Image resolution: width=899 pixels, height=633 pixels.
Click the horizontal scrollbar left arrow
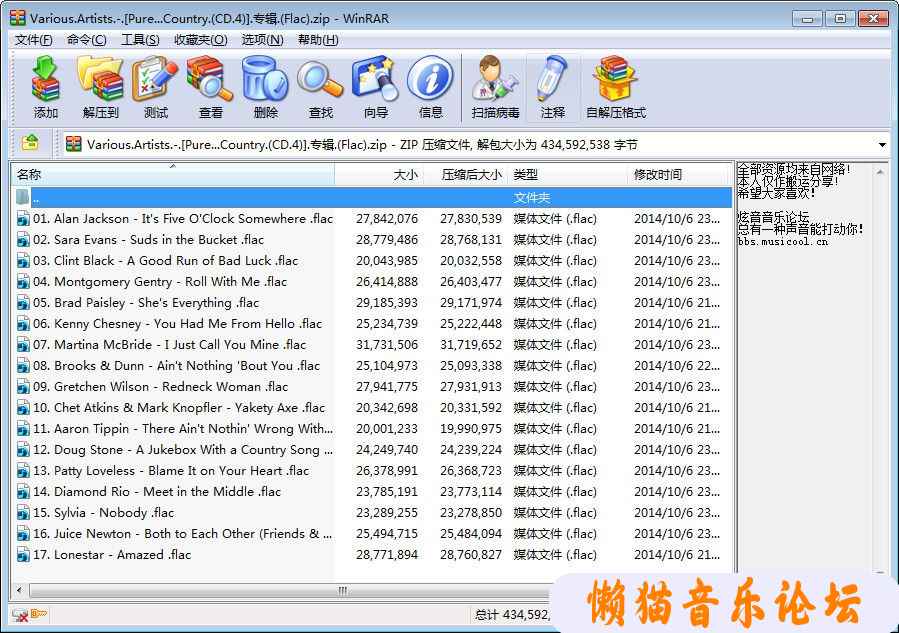[x=19, y=590]
